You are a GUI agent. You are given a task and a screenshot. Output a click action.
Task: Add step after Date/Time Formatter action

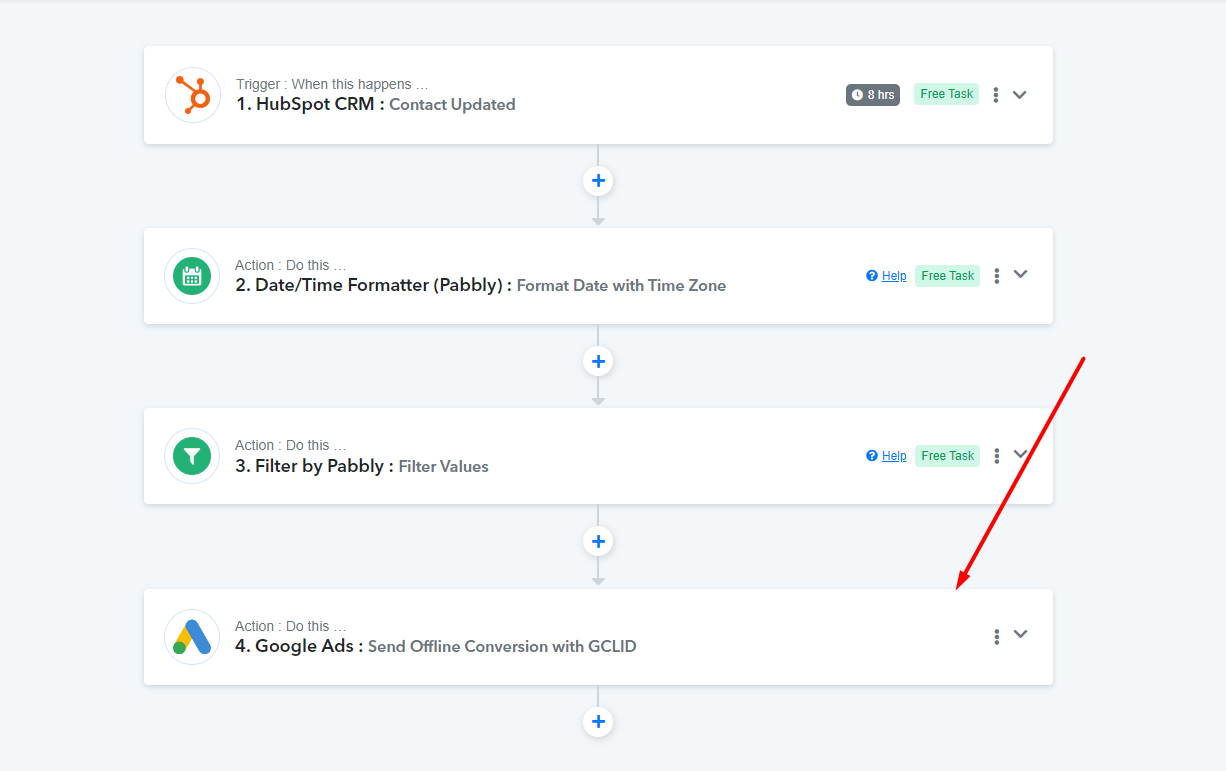(598, 361)
